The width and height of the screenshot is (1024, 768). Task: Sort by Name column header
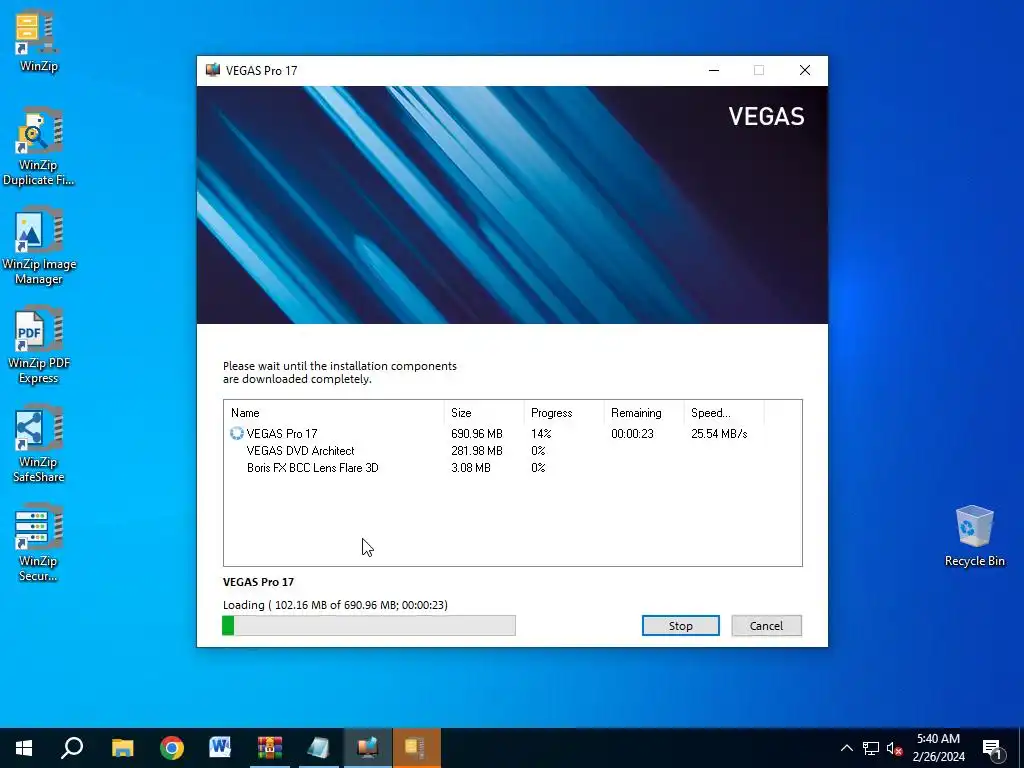click(x=334, y=413)
